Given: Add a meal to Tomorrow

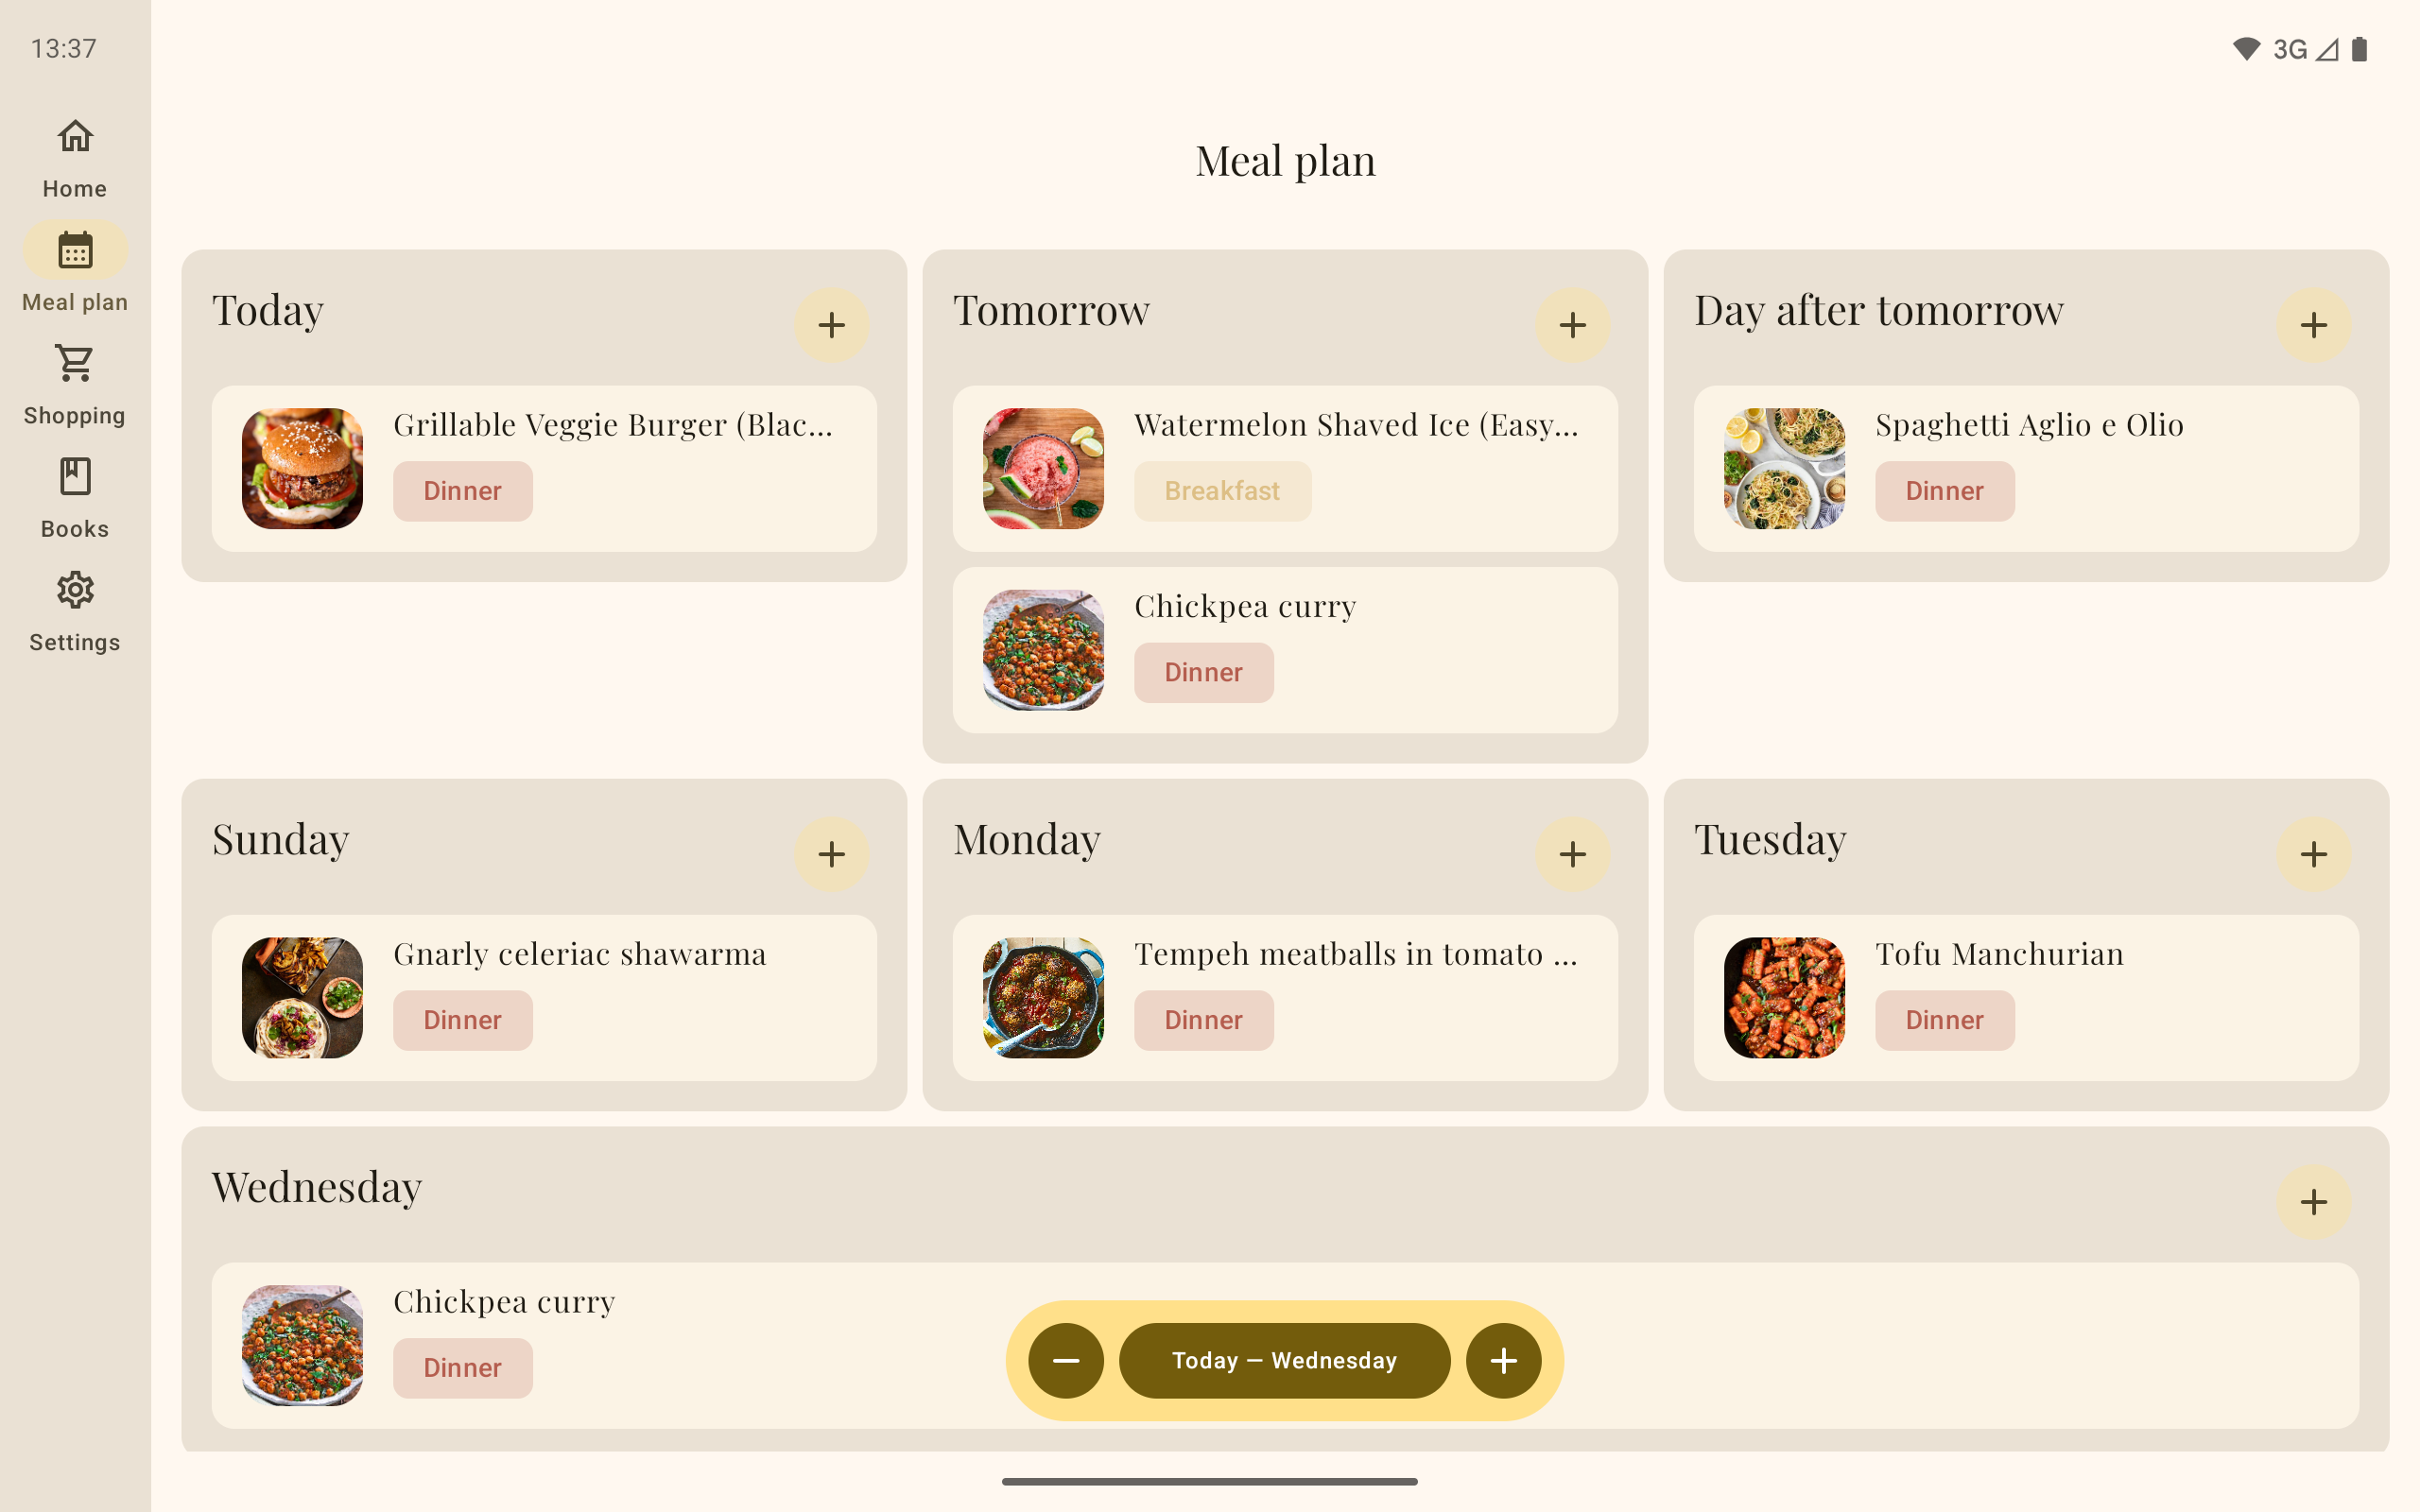Looking at the screenshot, I should click(1572, 325).
